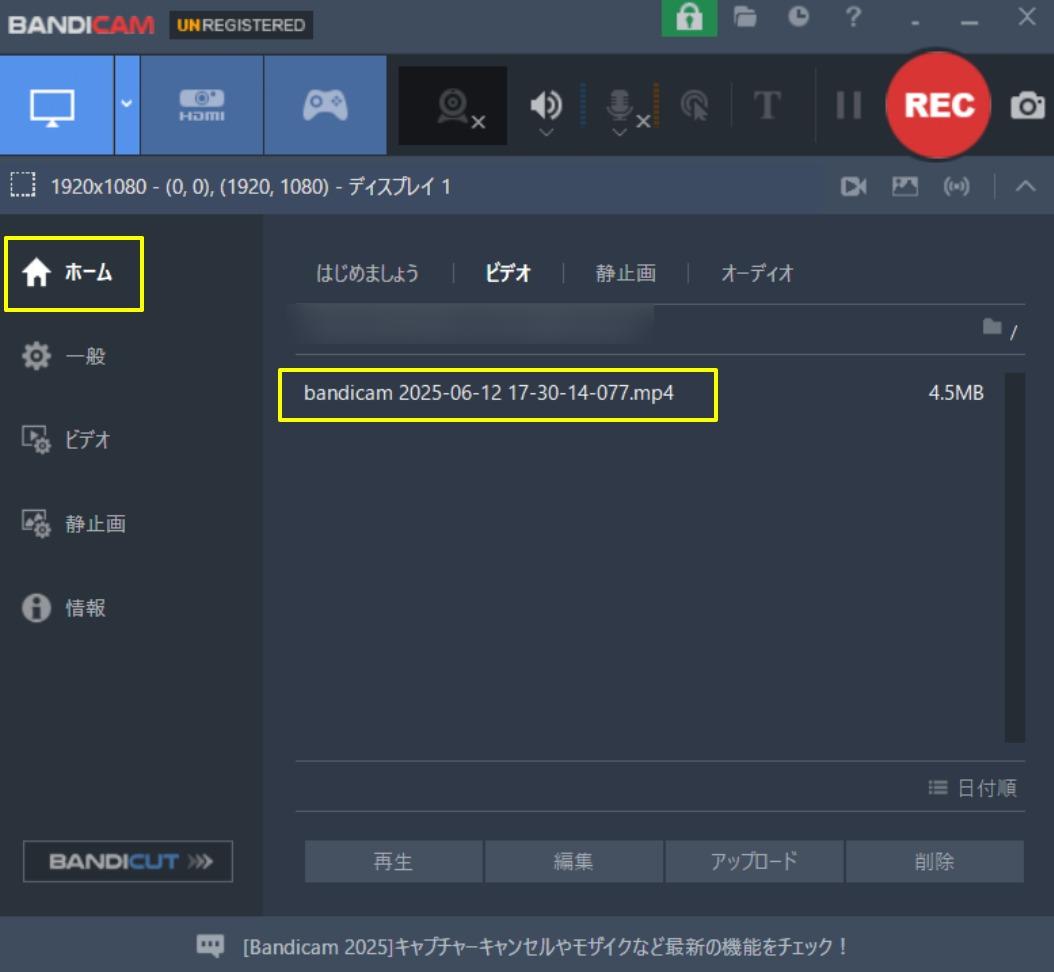Select screen recording mode monitor icon
This screenshot has width=1054, height=972.
52,106
